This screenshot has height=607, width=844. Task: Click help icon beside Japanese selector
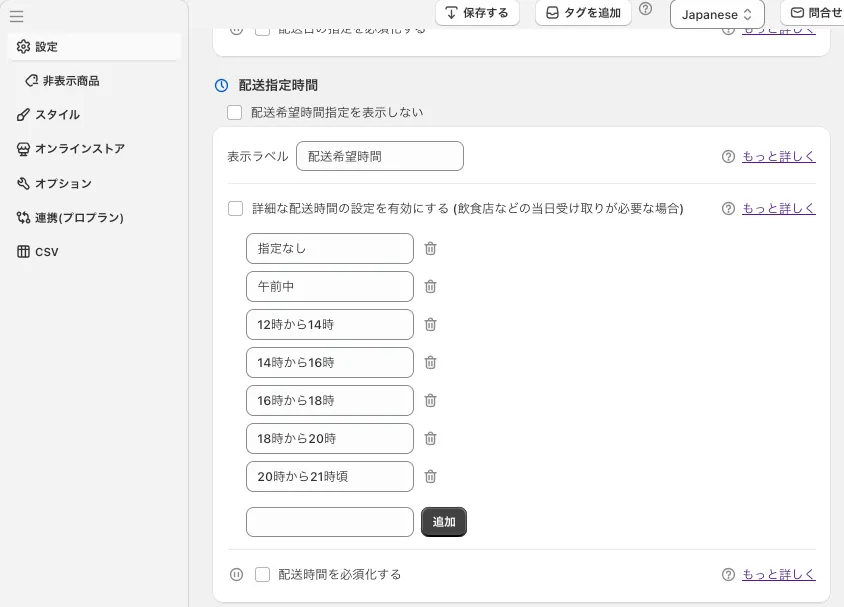pos(646,9)
